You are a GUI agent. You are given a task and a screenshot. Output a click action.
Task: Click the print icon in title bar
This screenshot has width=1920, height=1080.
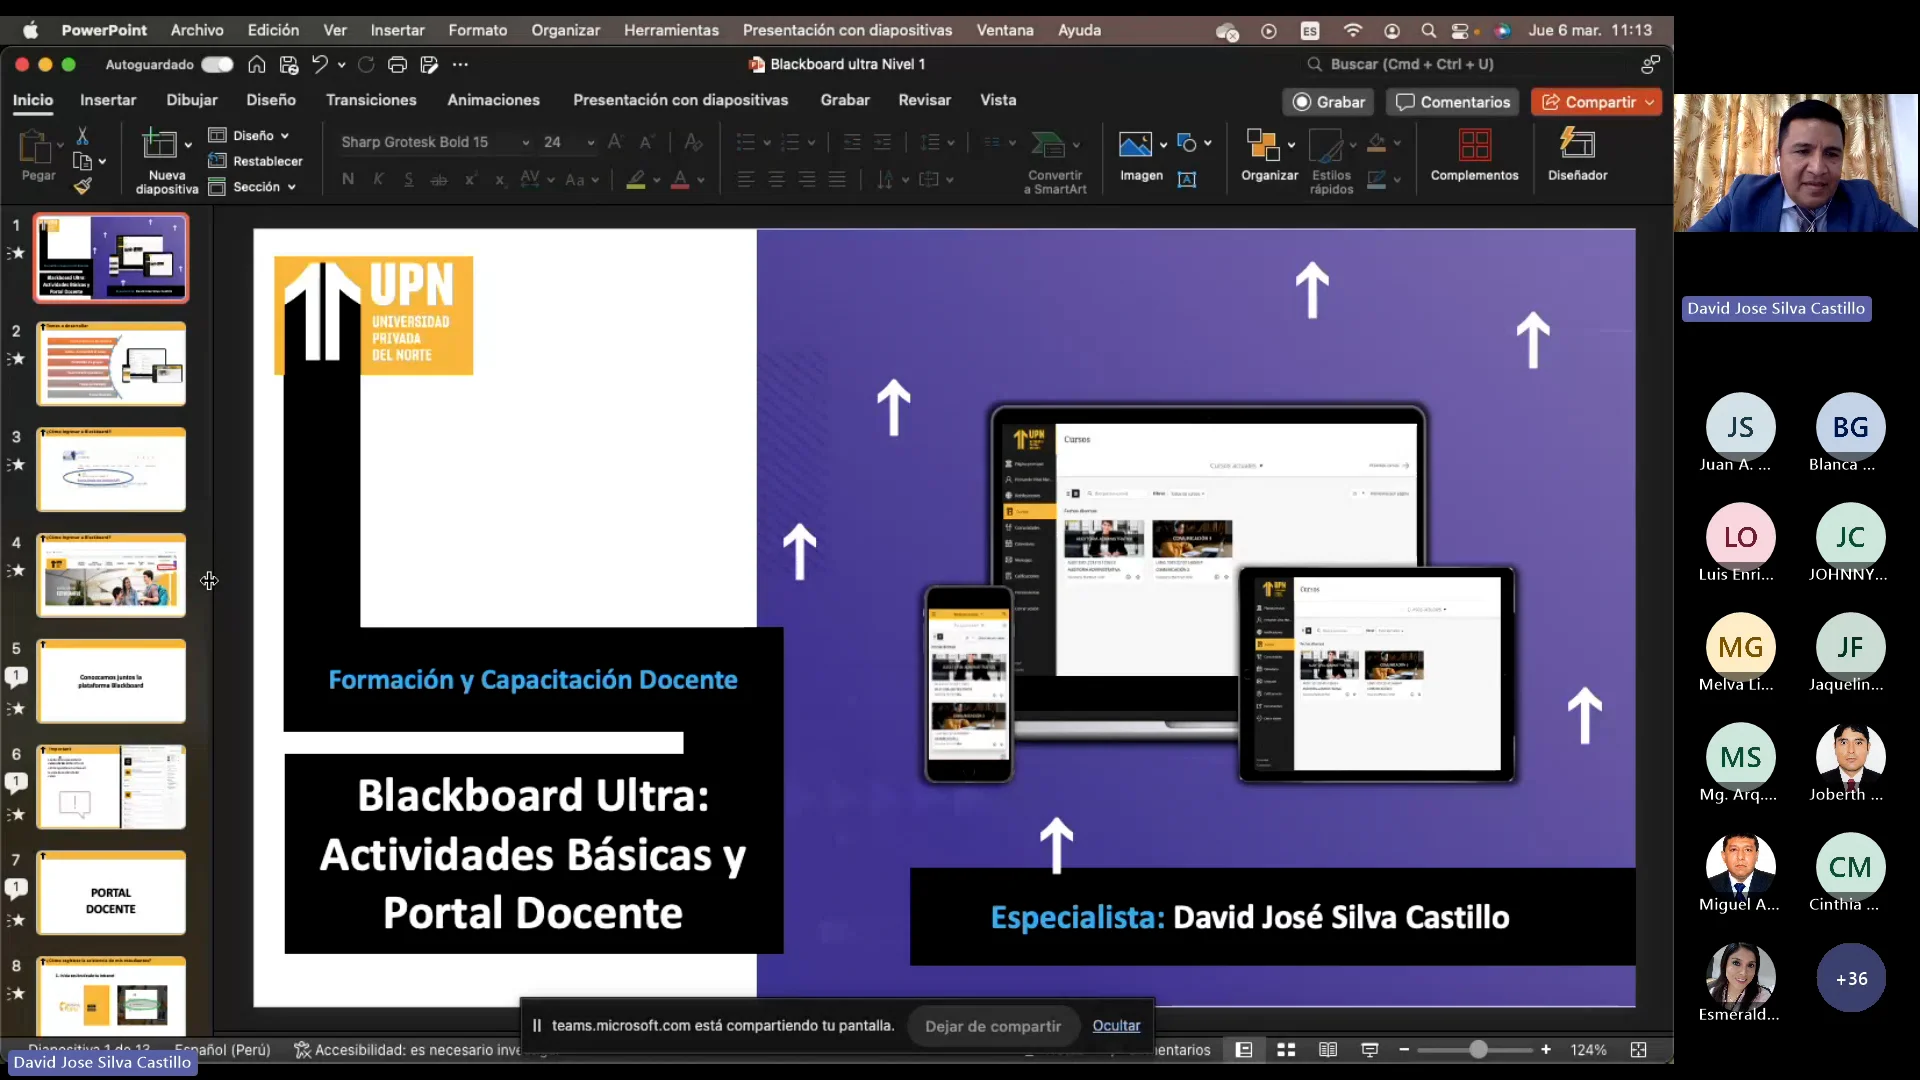click(397, 65)
